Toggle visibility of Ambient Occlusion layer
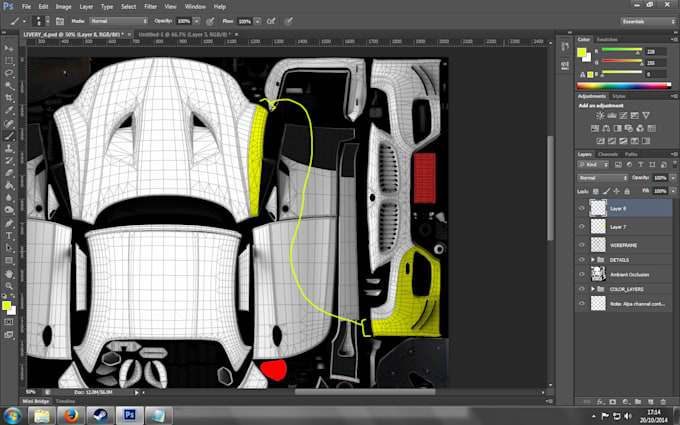Viewport: 680px width, 425px height. point(582,274)
